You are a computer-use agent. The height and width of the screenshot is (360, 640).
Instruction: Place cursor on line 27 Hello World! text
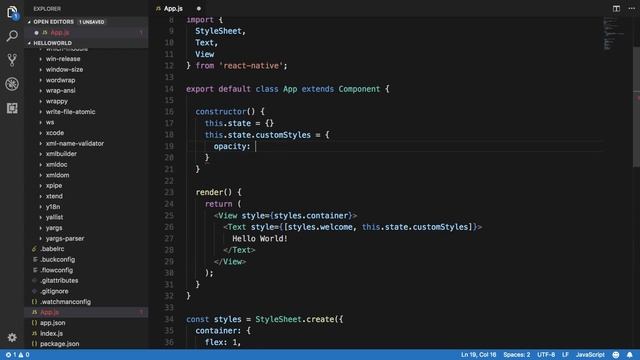(x=260, y=239)
